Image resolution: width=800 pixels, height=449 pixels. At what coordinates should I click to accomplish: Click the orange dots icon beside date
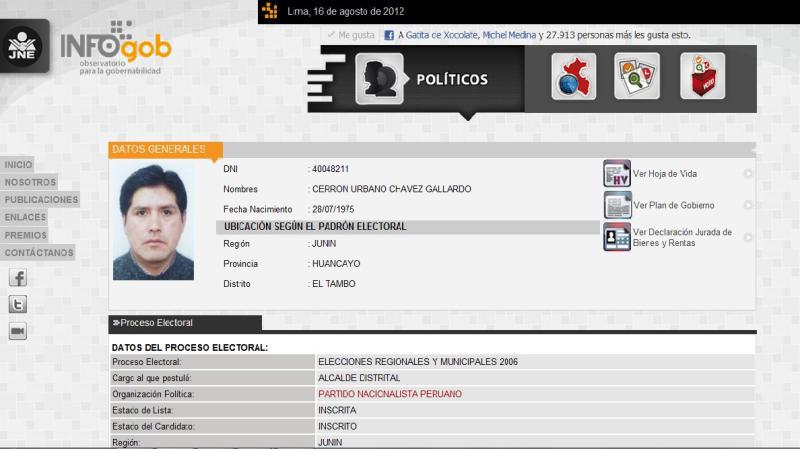point(269,11)
